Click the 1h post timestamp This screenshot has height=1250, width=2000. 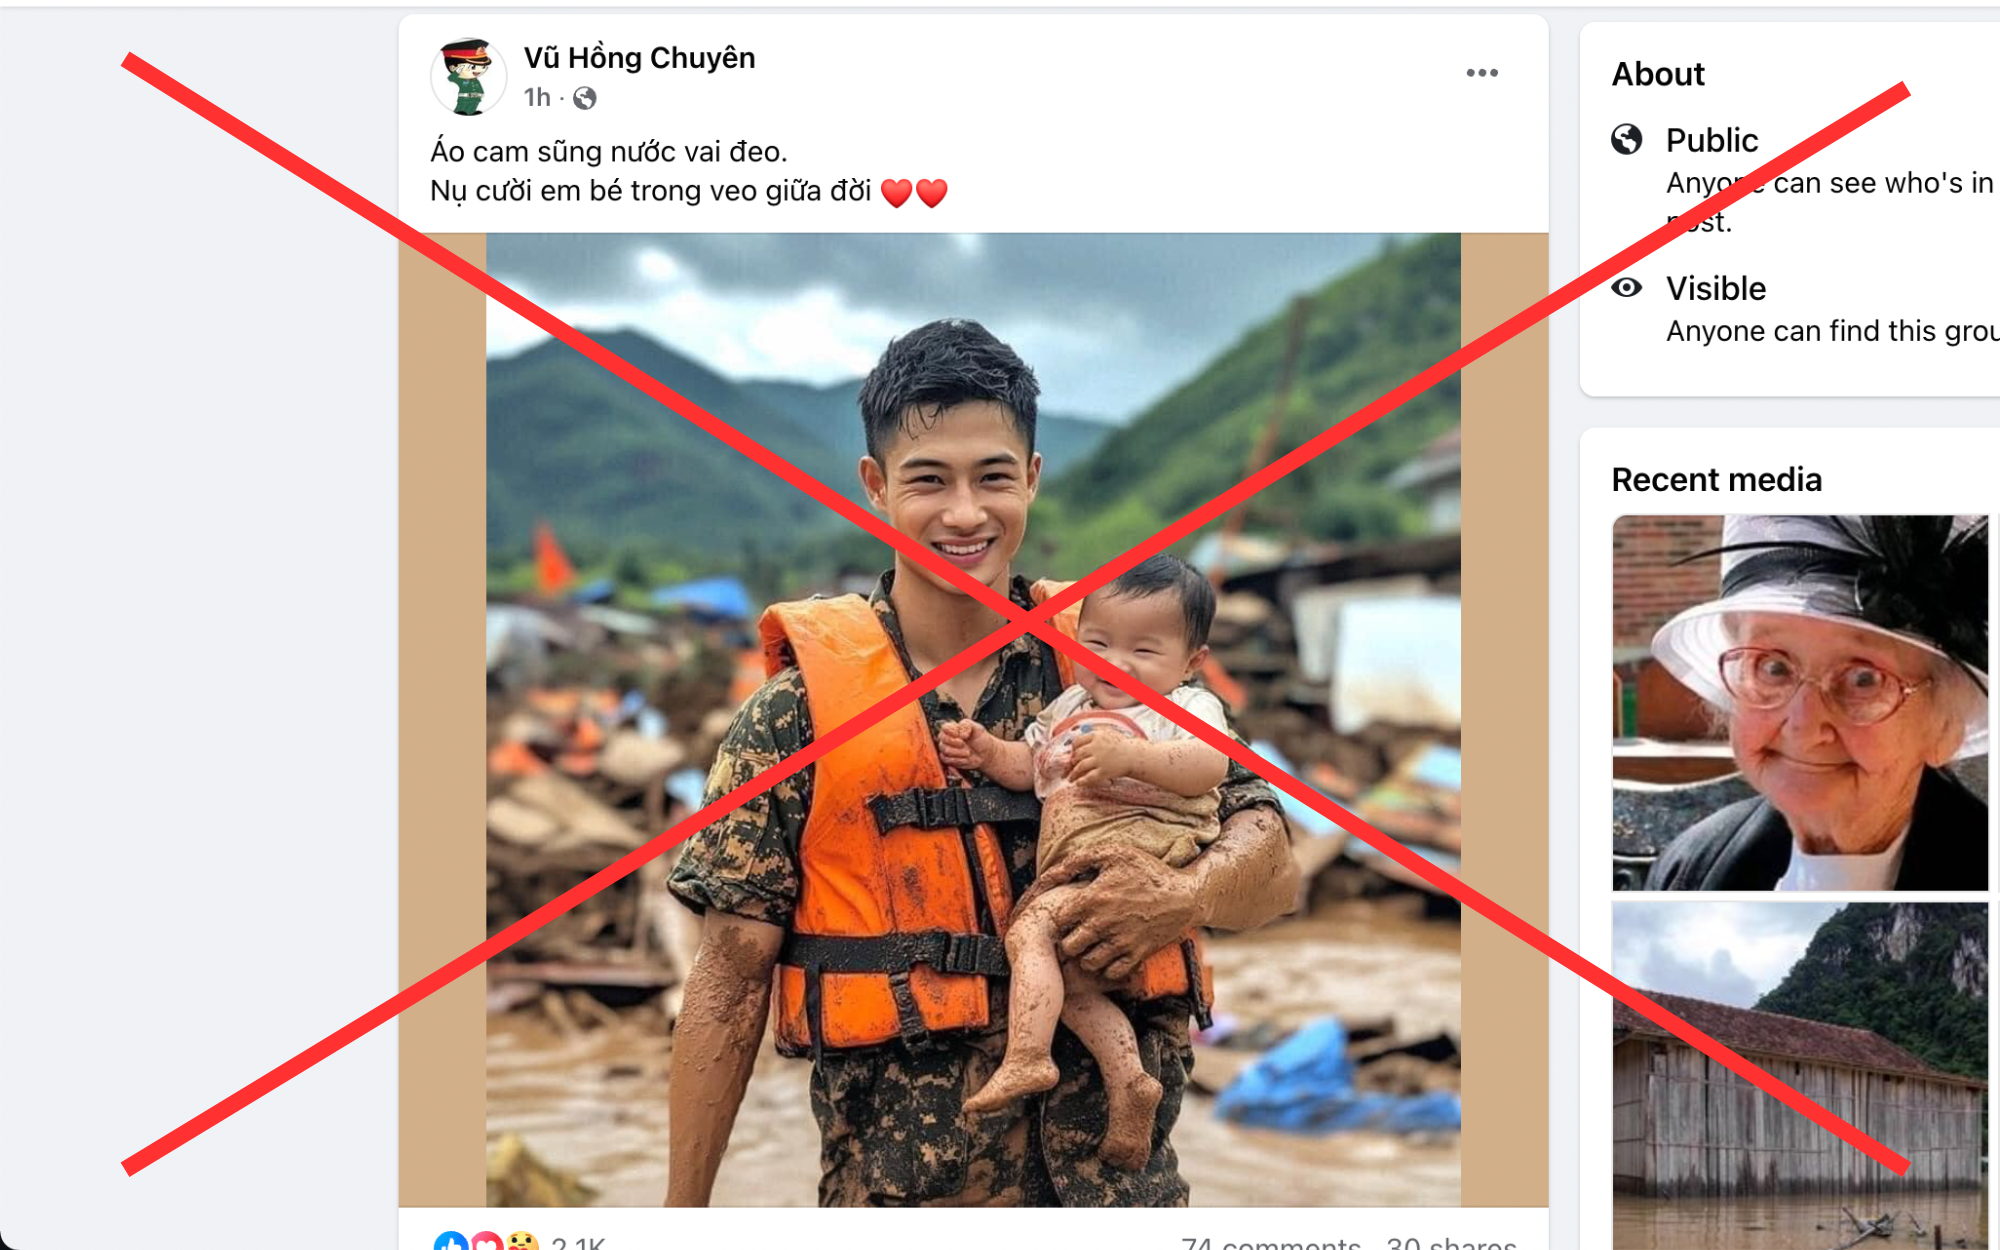tap(537, 97)
